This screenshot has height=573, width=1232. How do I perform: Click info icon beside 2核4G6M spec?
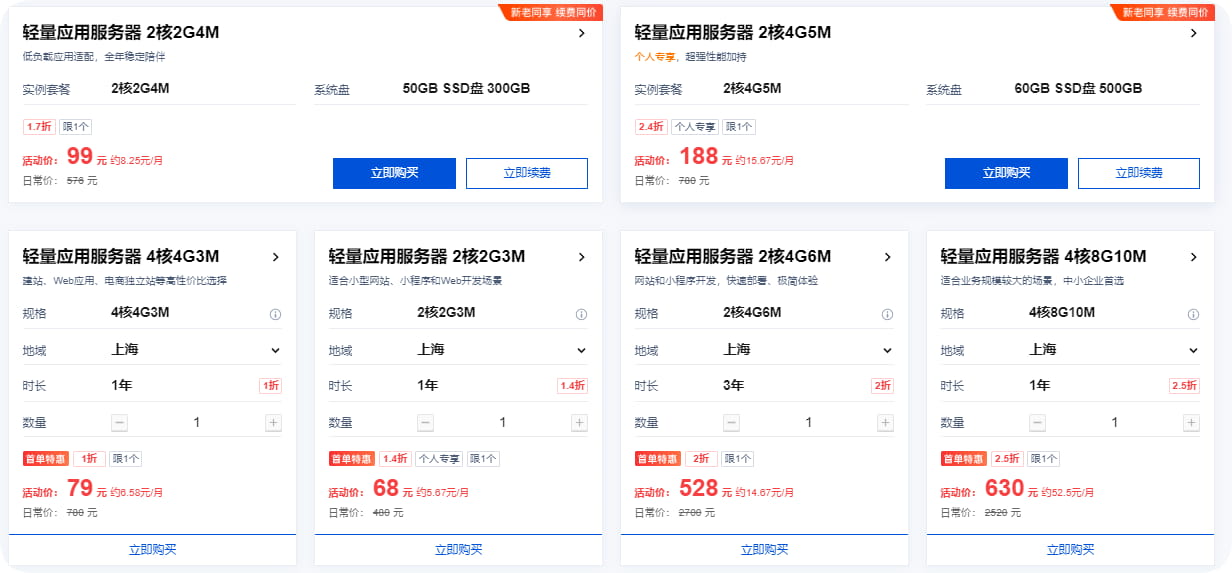887,314
